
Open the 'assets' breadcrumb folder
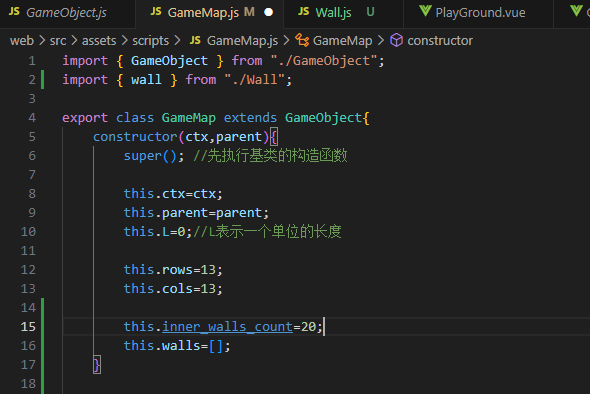click(99, 41)
